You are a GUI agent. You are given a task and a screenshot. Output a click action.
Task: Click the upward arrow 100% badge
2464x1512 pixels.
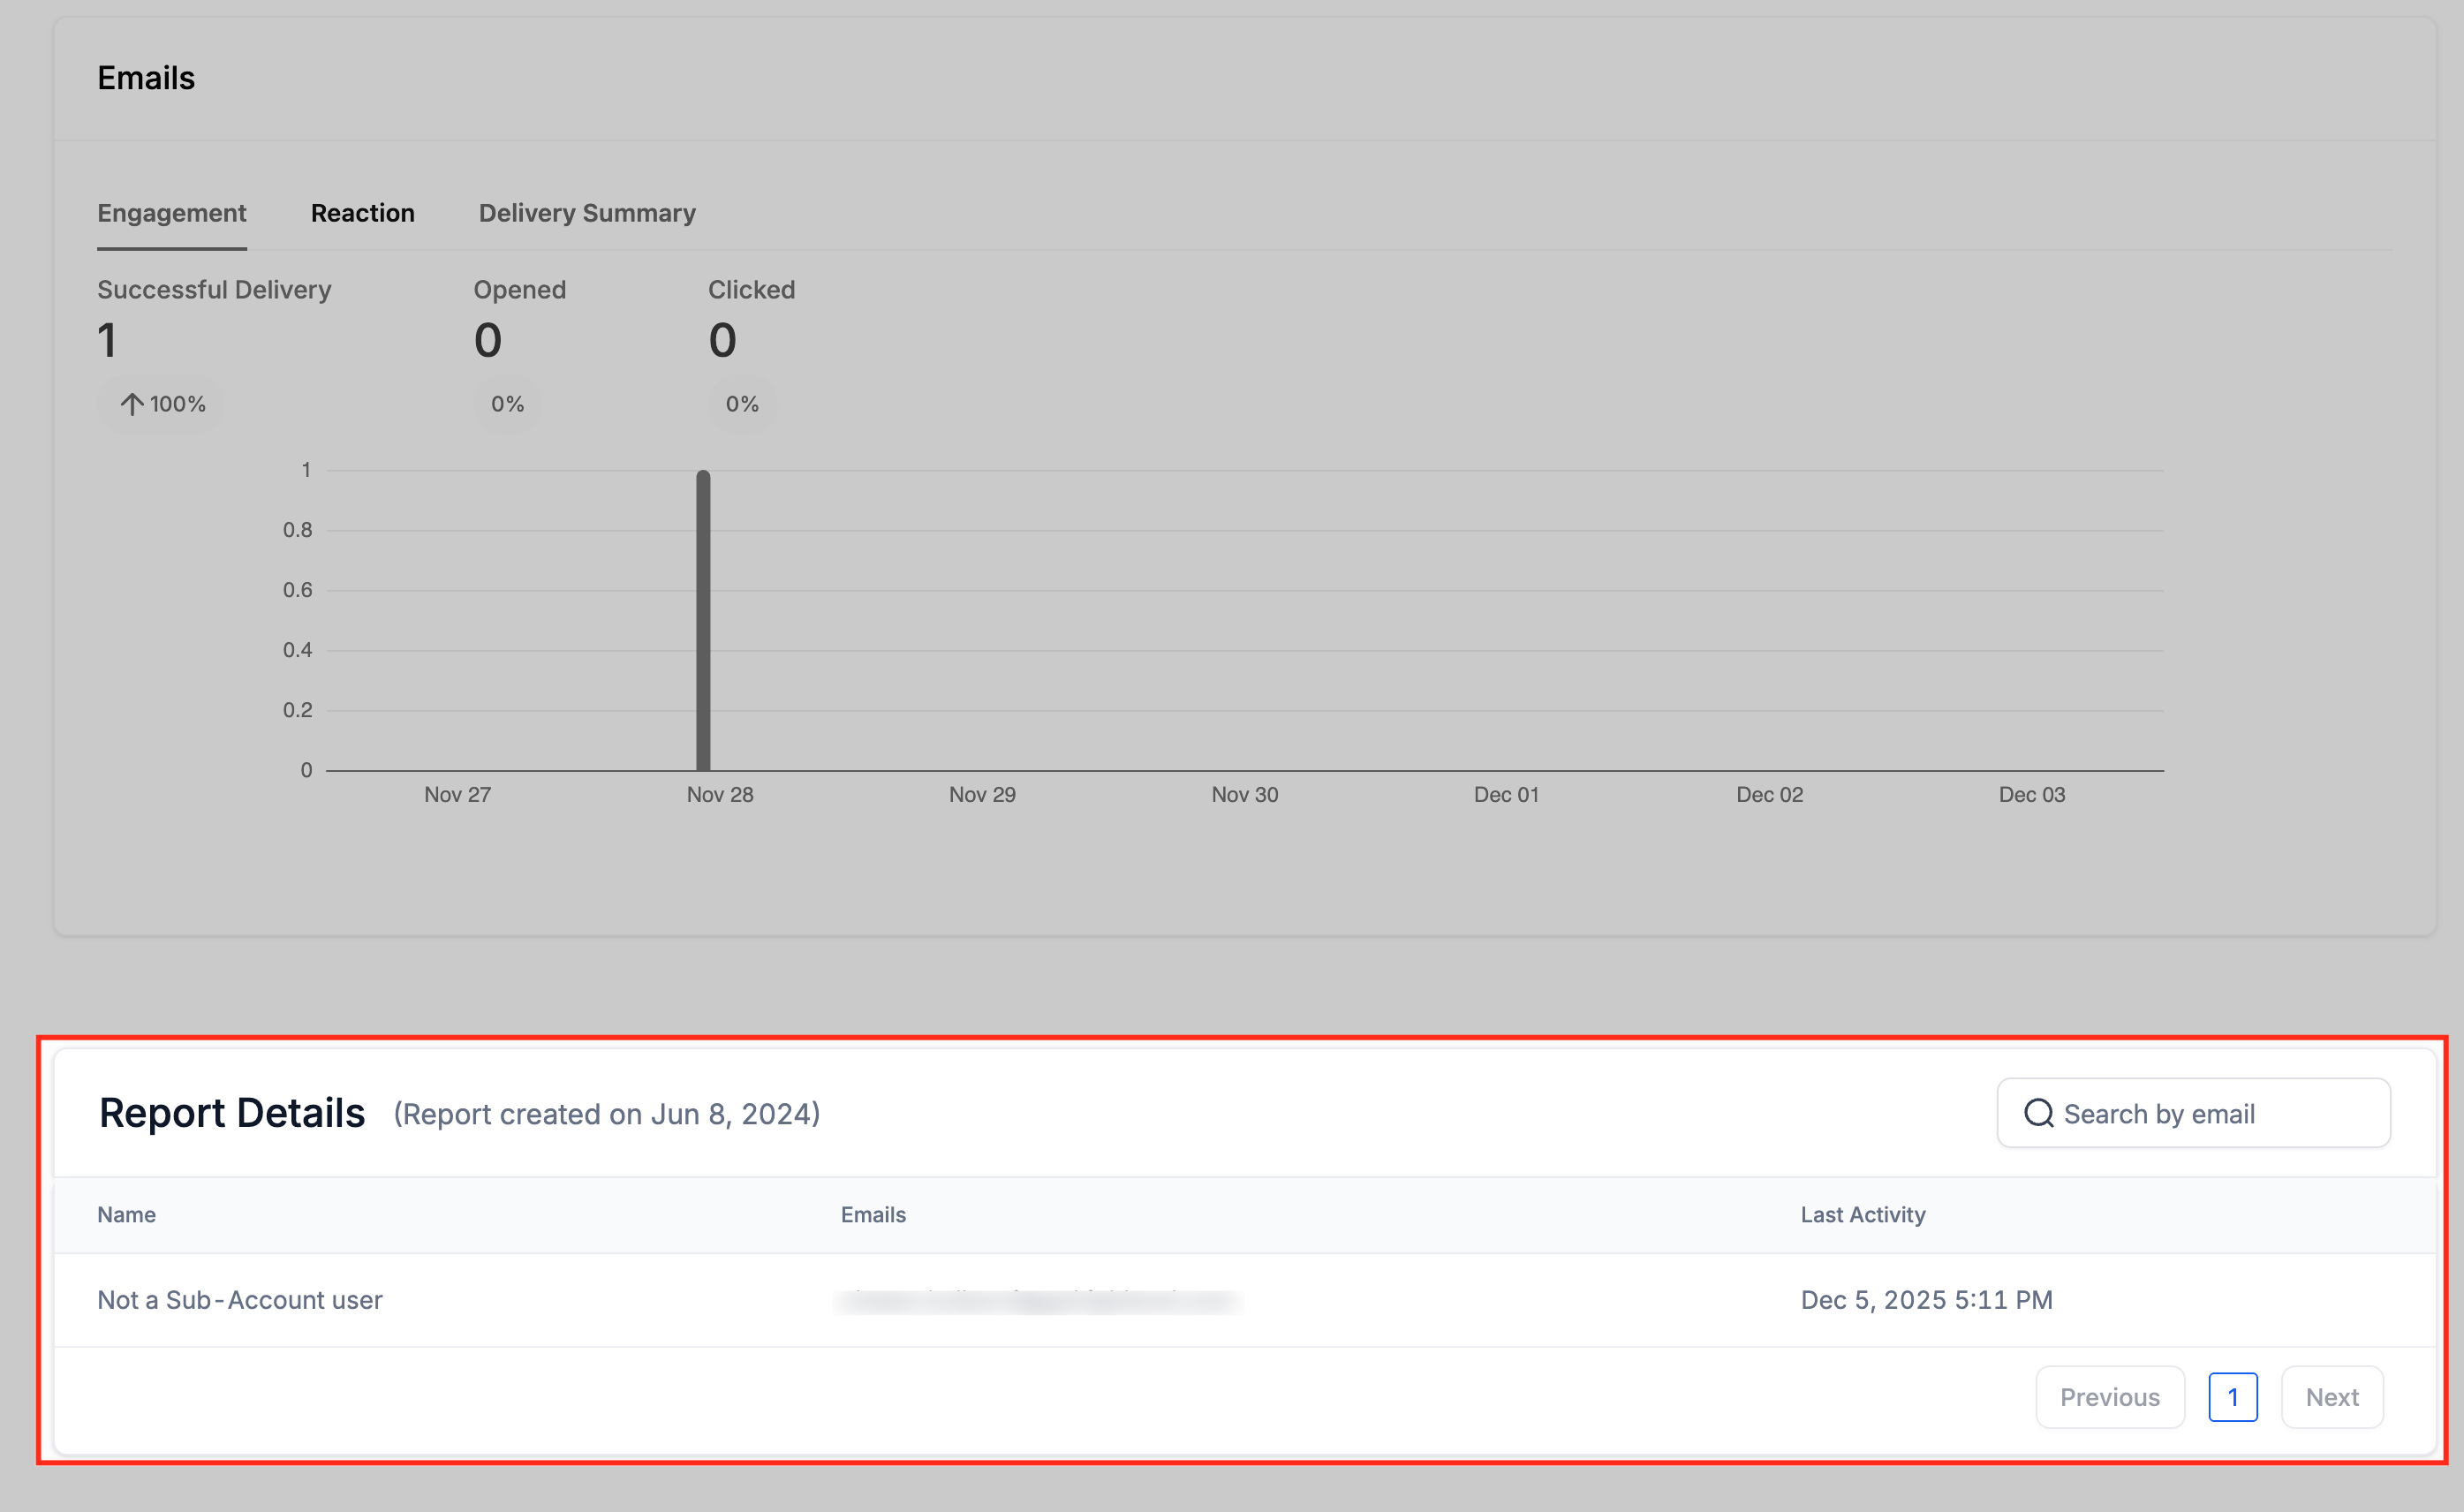pos(162,404)
